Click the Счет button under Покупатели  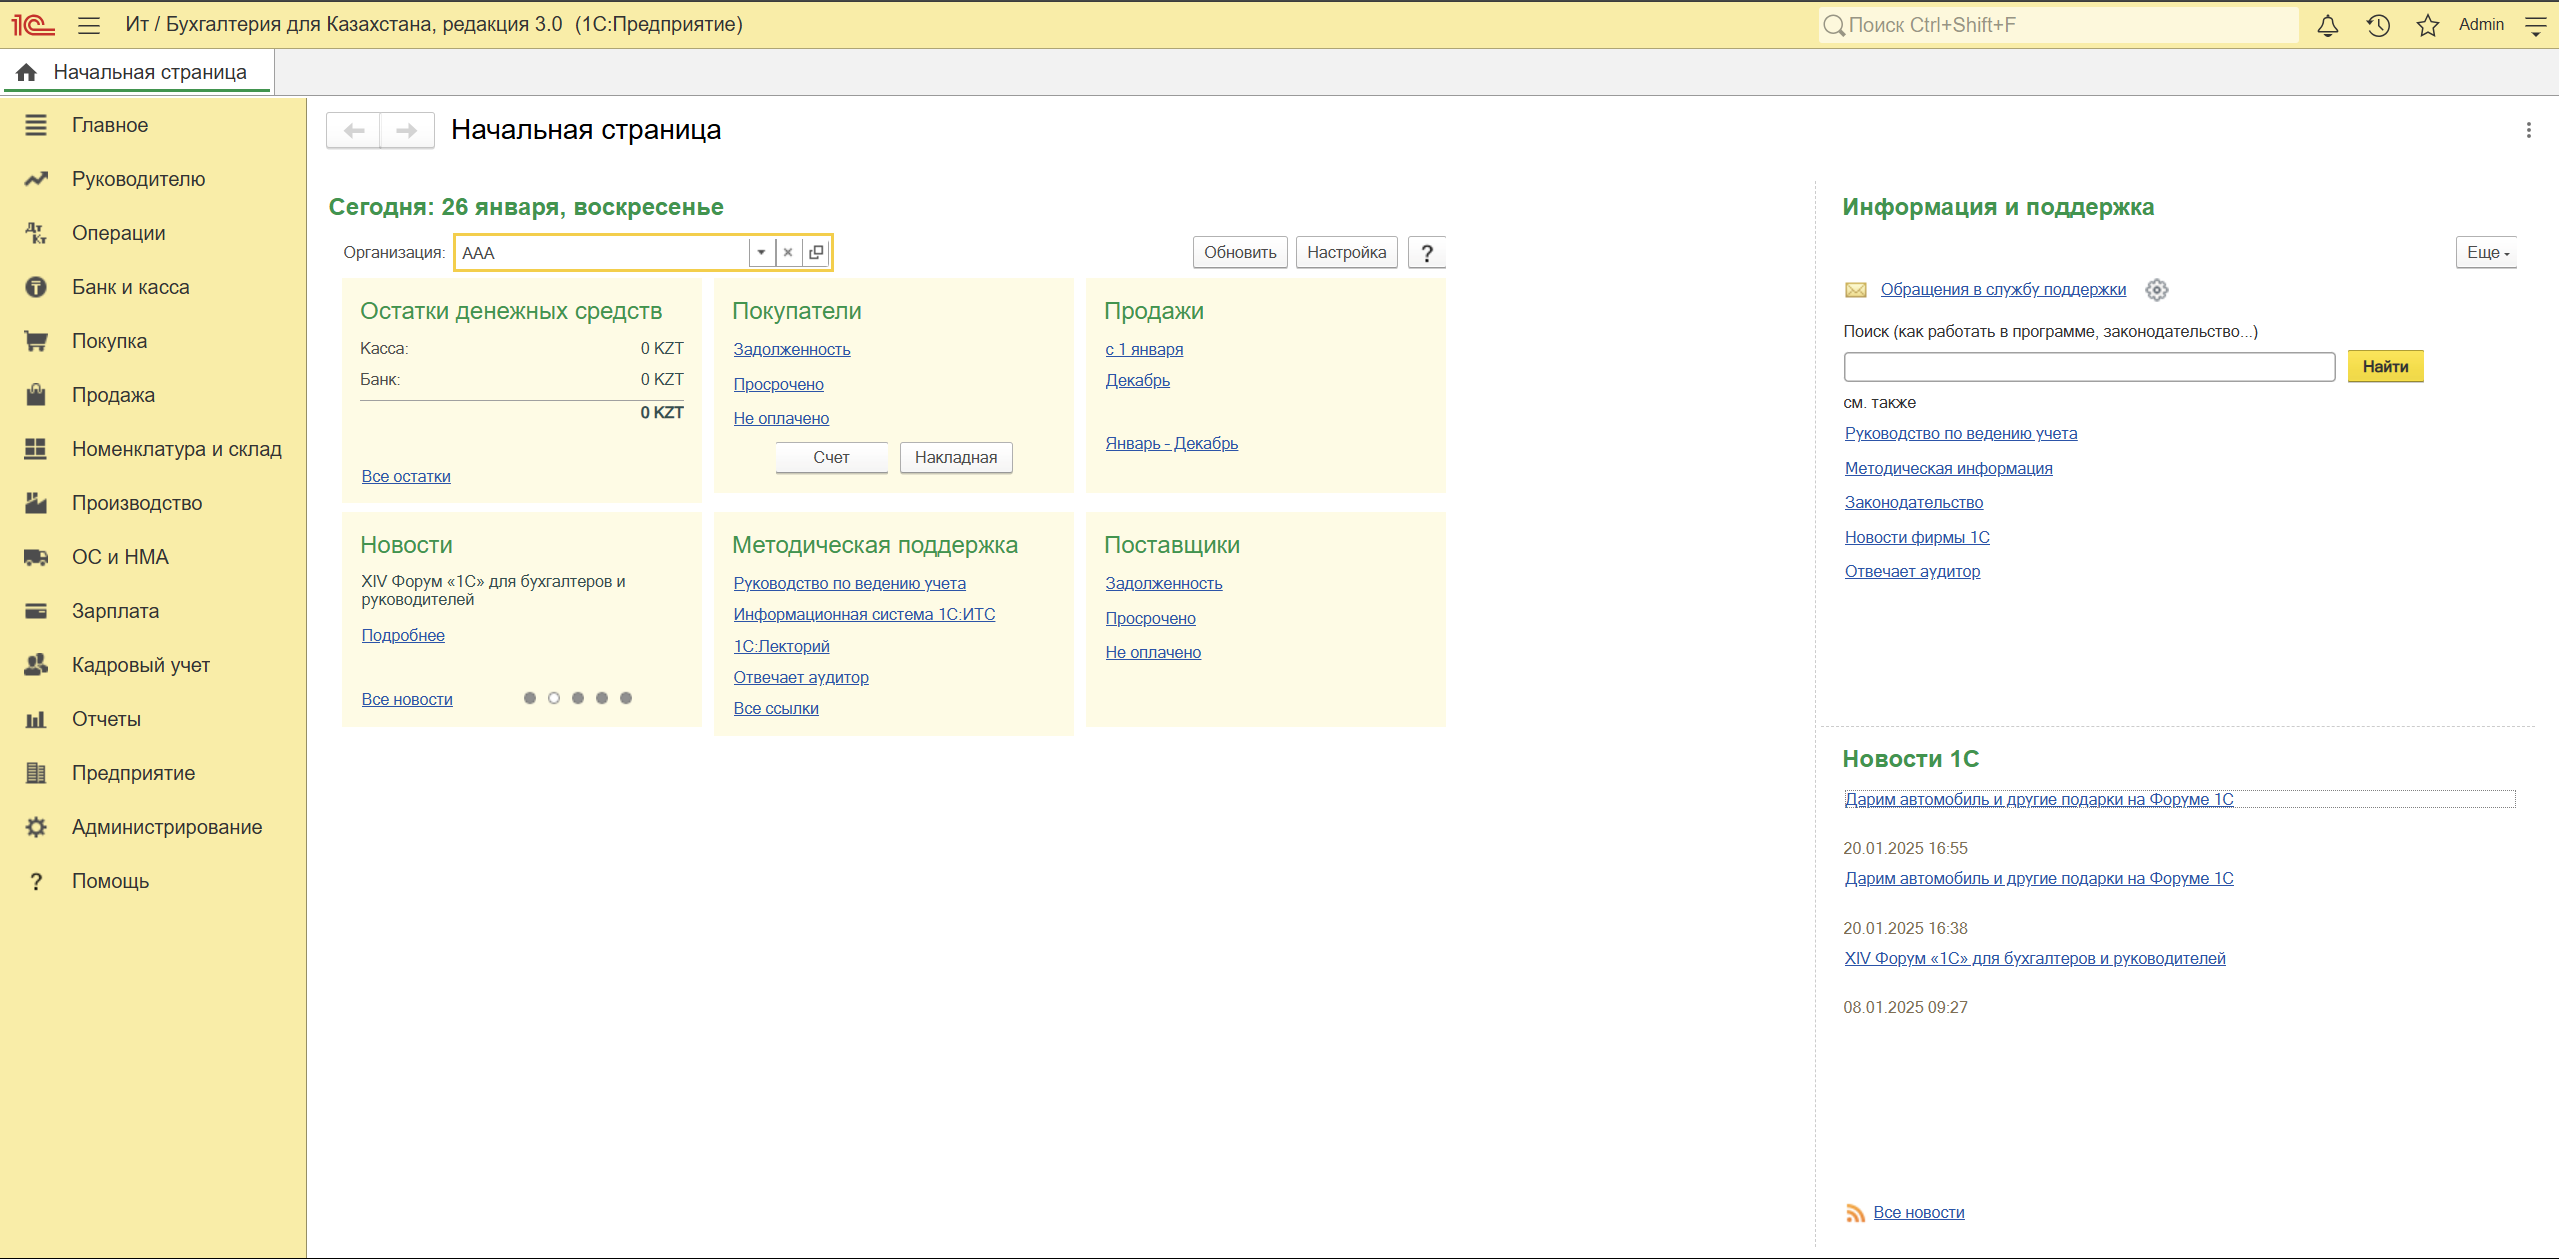(831, 458)
